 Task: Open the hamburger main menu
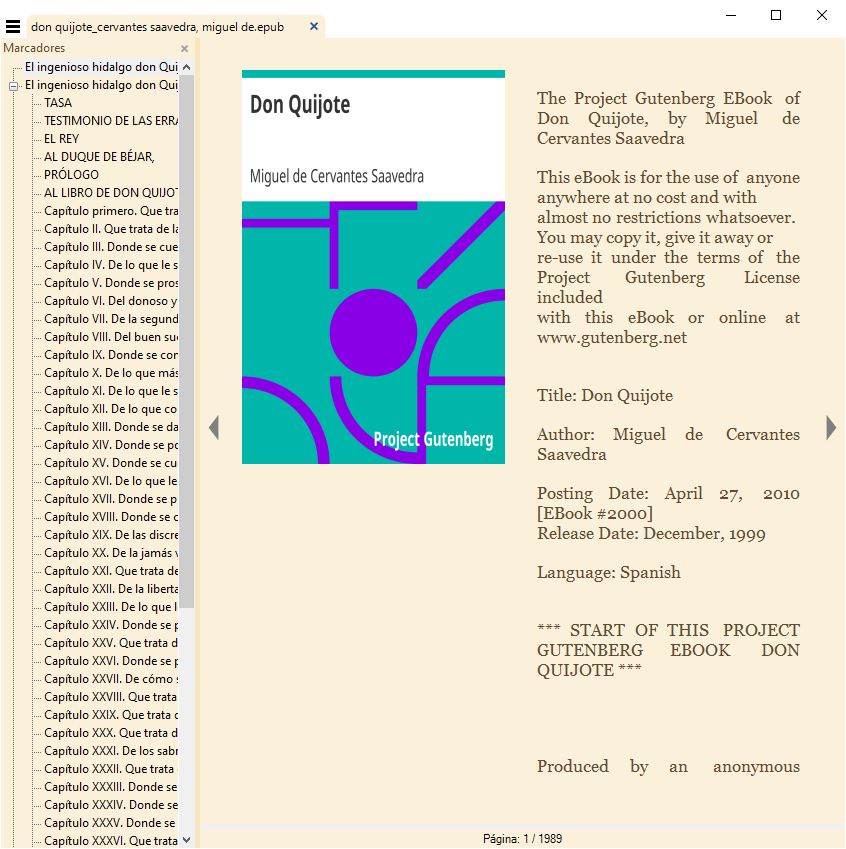(13, 27)
